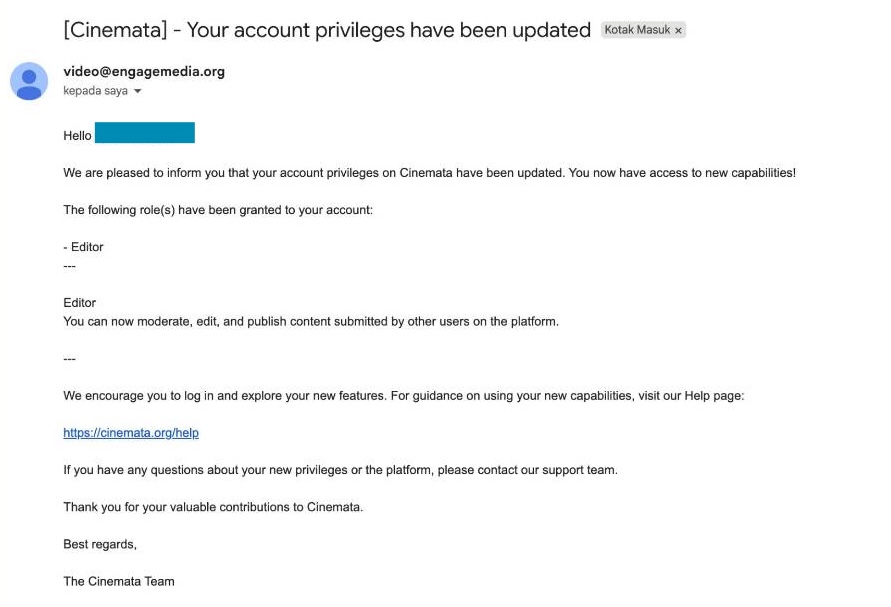This screenshot has width=891, height=607.
Task: Click the email subject about account privileges
Action: pyautogui.click(x=327, y=30)
